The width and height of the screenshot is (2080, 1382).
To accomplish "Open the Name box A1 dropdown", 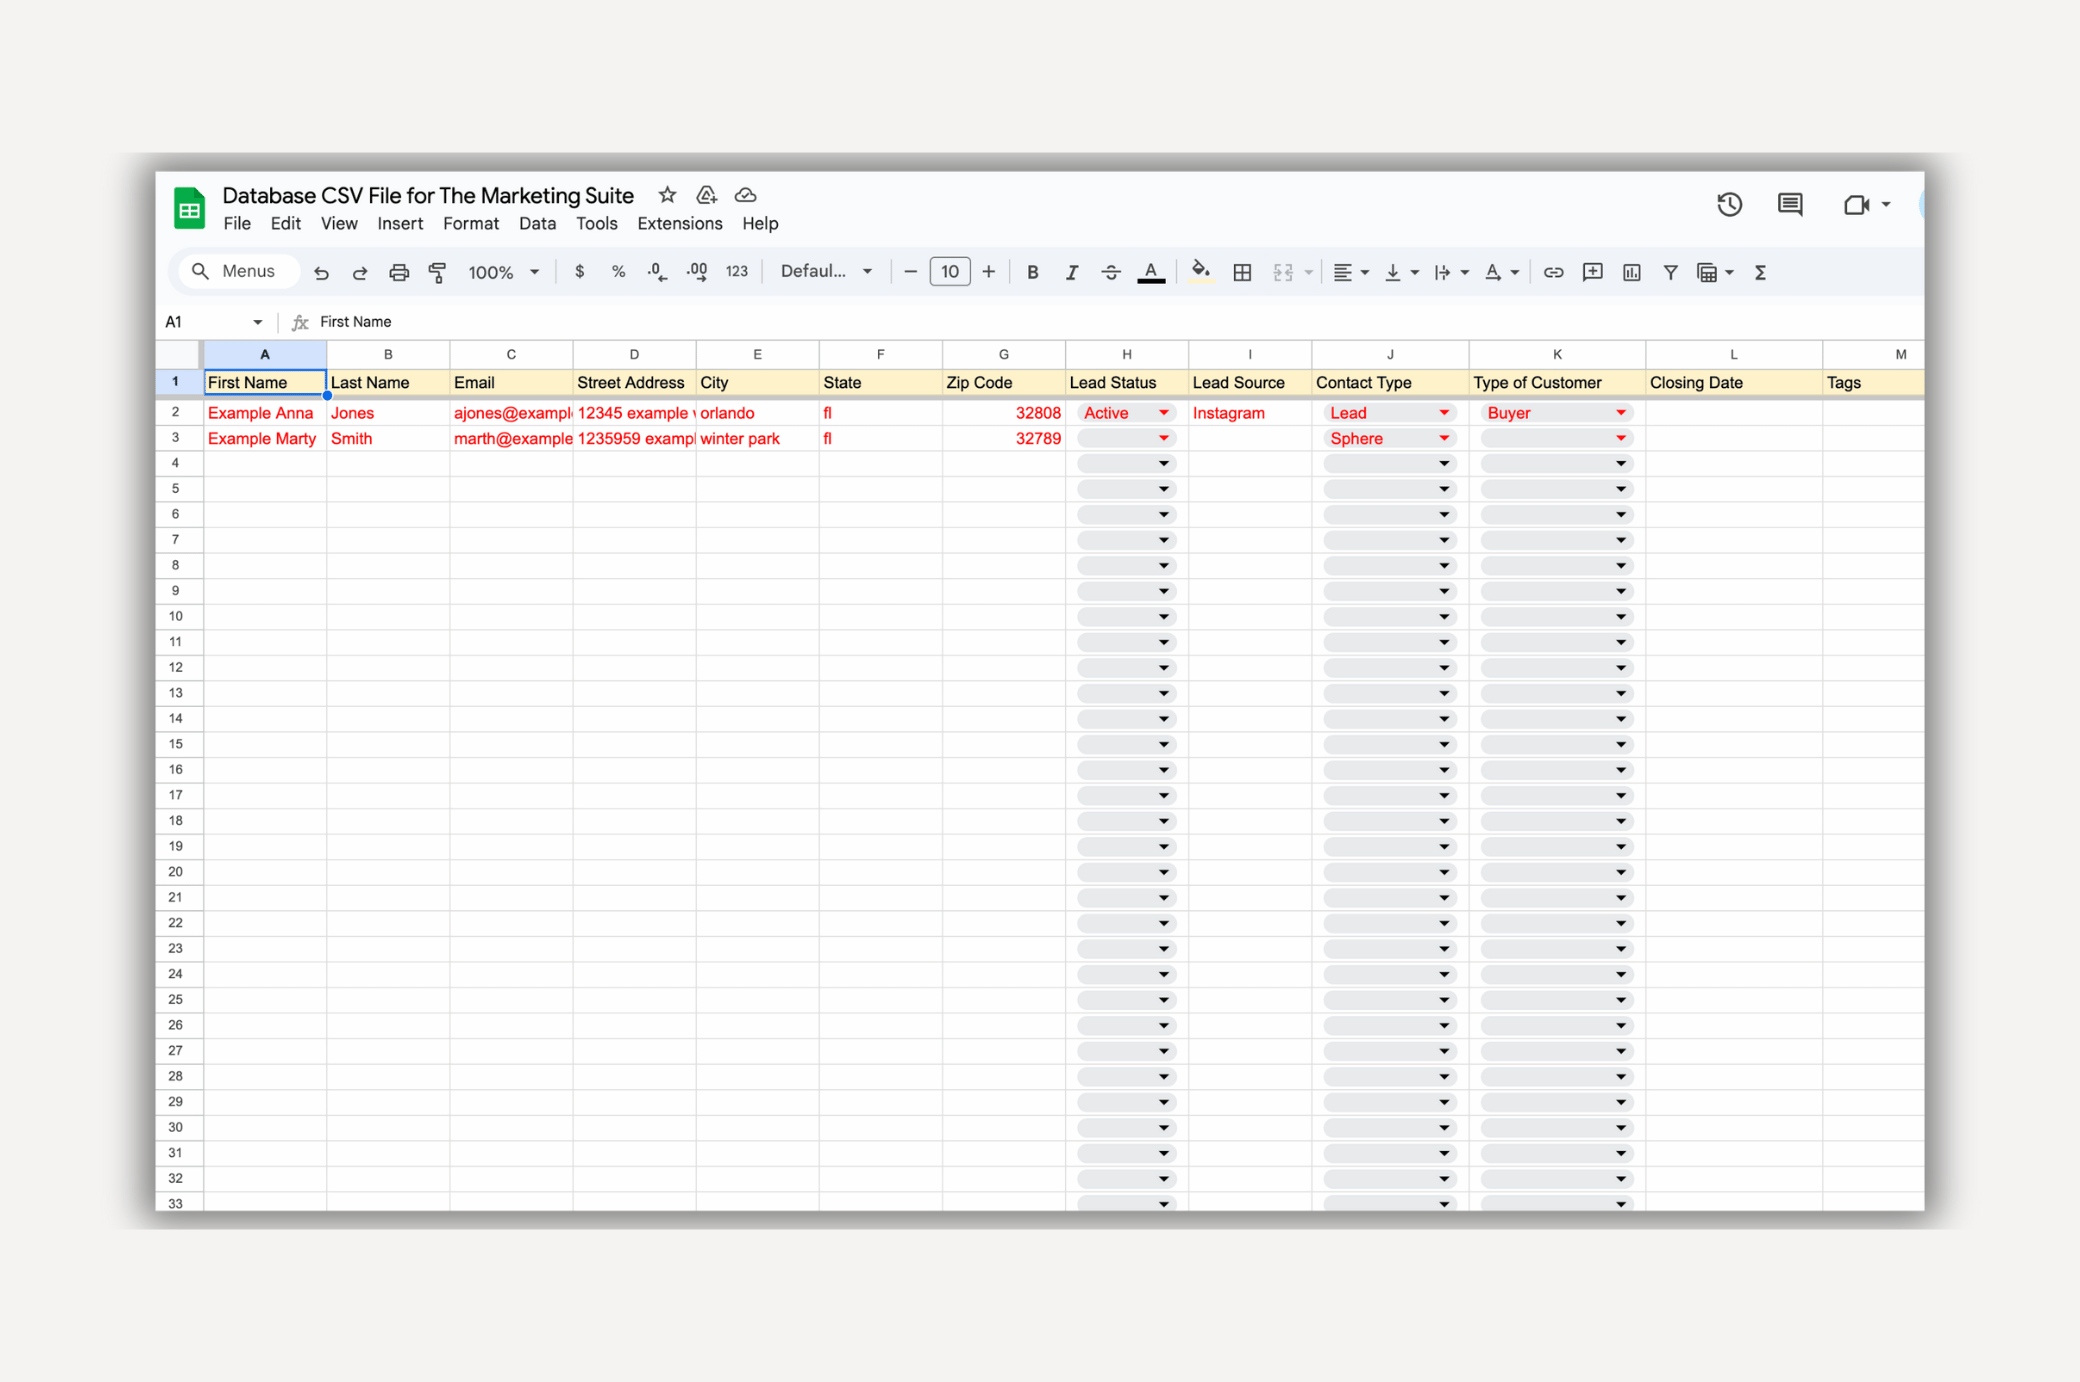I will coord(257,322).
